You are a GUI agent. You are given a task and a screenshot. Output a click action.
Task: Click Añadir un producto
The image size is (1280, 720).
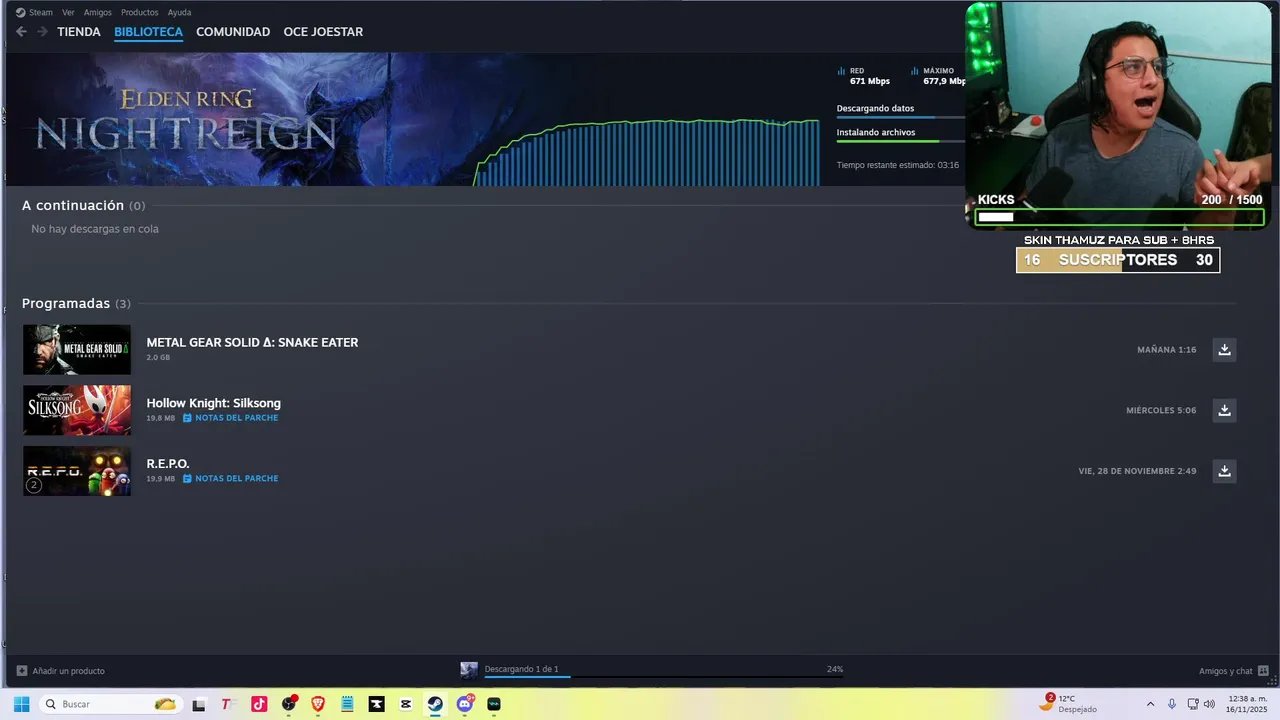(68, 671)
